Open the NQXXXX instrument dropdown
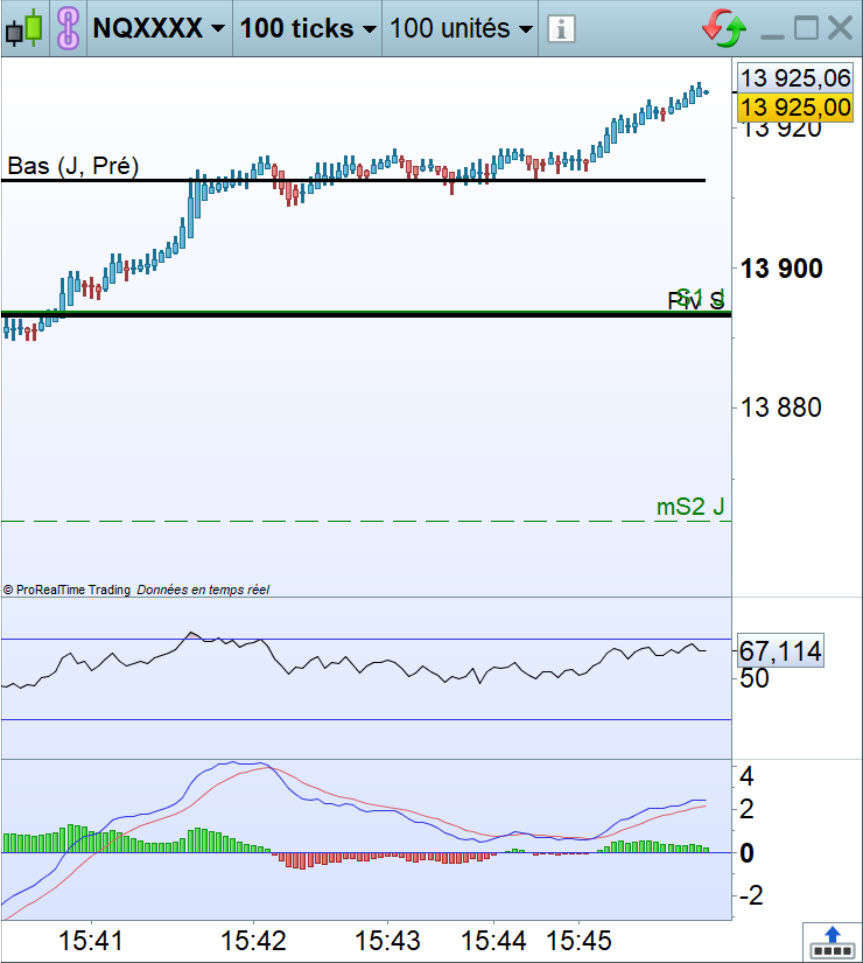 159,28
